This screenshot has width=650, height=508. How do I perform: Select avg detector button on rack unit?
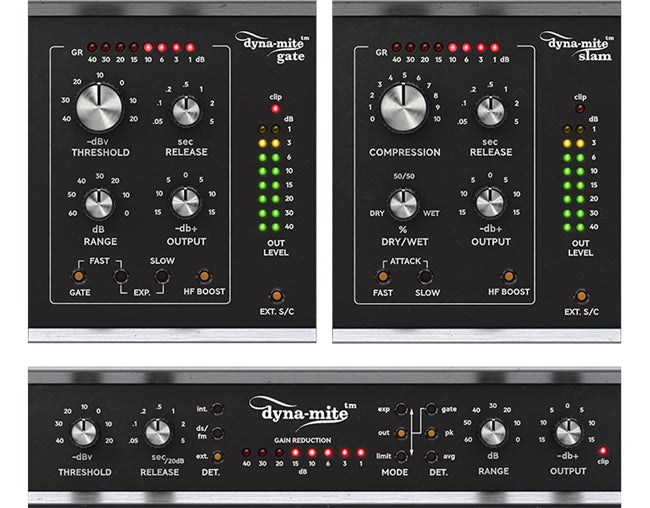[432, 457]
